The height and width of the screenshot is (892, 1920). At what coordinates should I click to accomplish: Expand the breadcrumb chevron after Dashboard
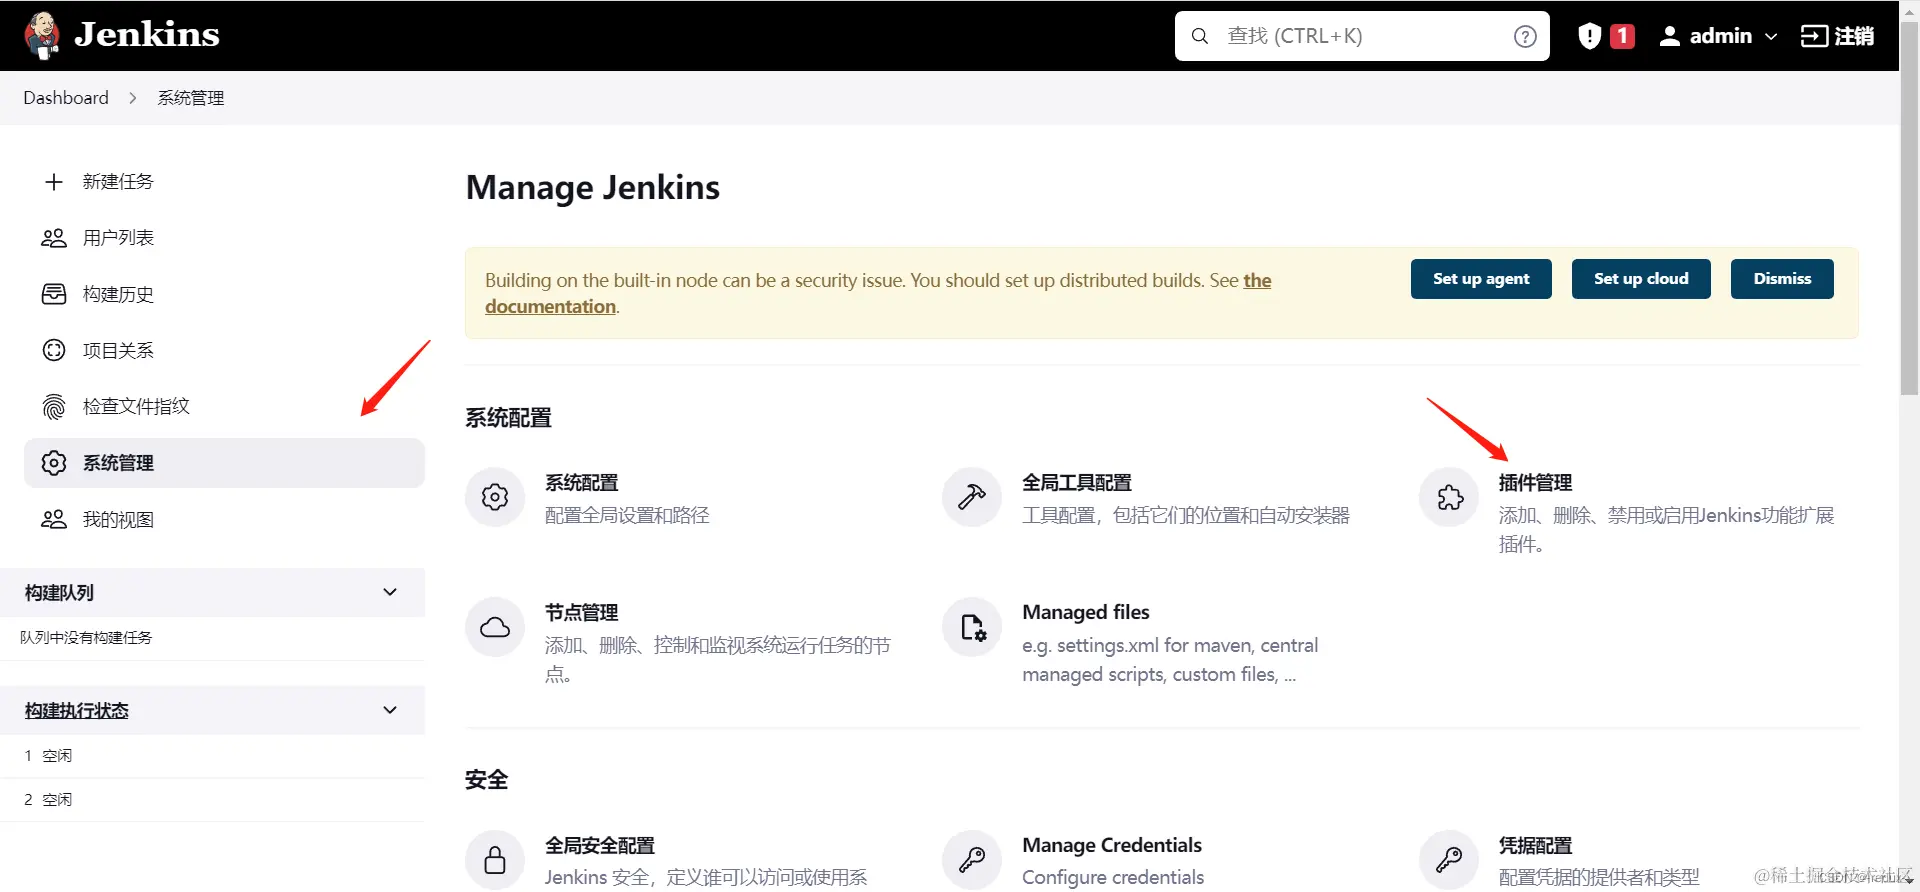(x=132, y=98)
